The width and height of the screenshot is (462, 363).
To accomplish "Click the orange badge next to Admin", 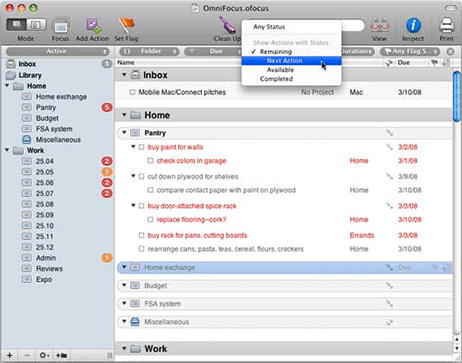I will [107, 258].
